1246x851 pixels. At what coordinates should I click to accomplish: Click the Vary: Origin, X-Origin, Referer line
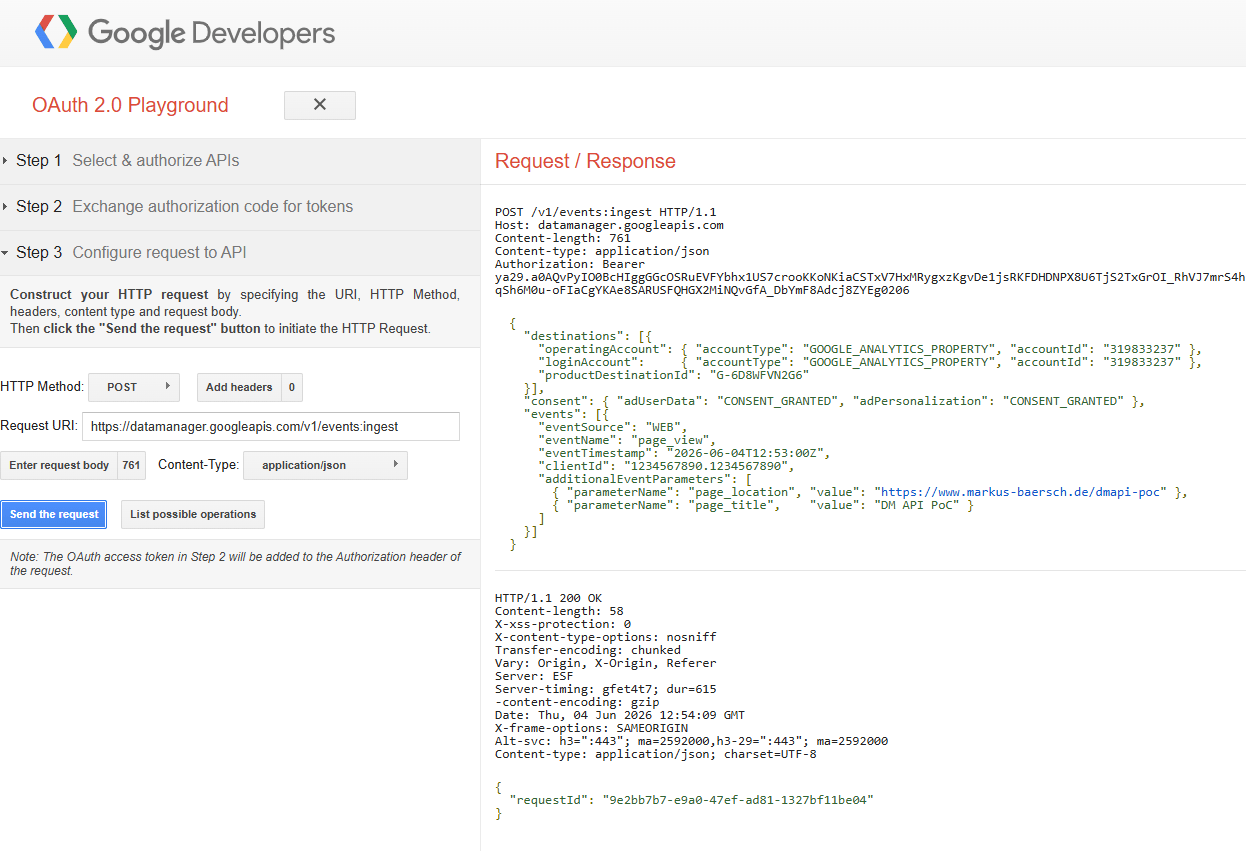[605, 663]
